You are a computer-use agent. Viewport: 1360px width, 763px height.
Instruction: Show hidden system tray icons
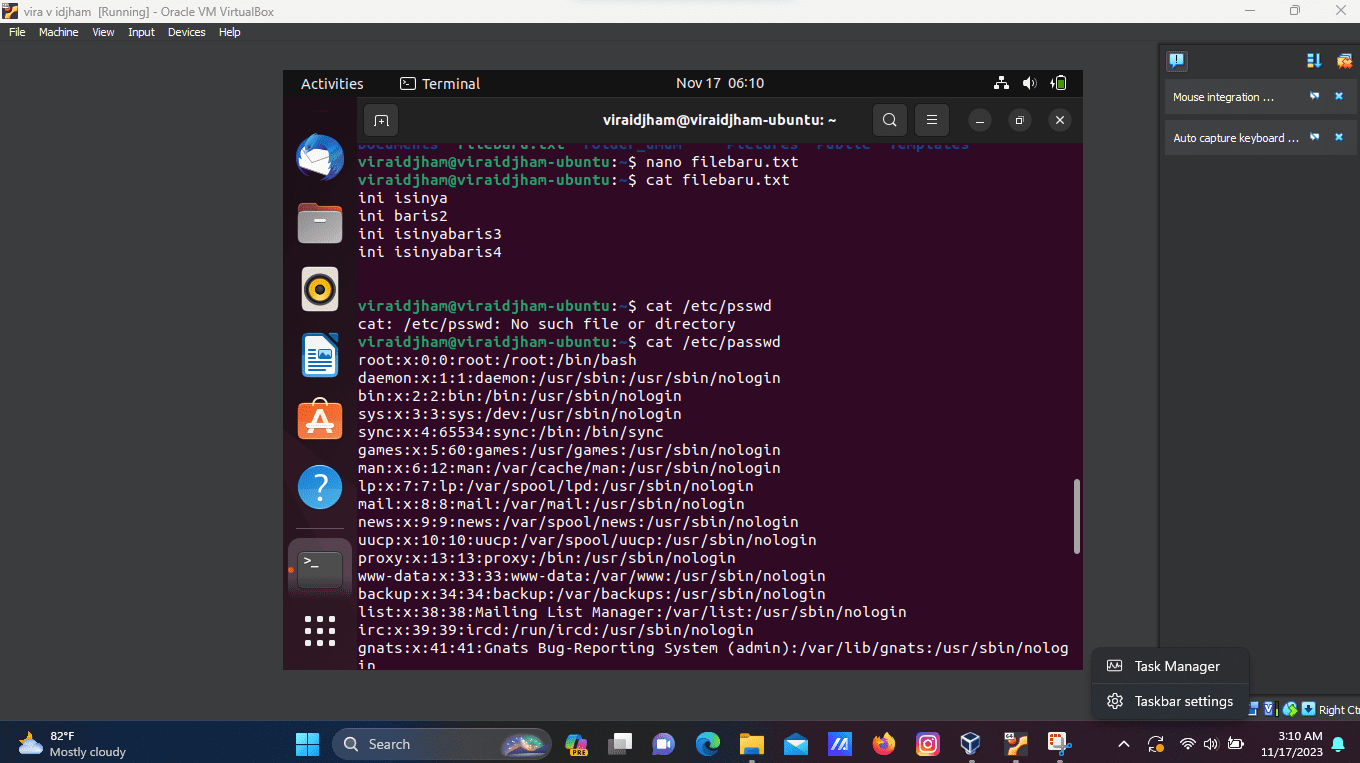click(x=1124, y=744)
